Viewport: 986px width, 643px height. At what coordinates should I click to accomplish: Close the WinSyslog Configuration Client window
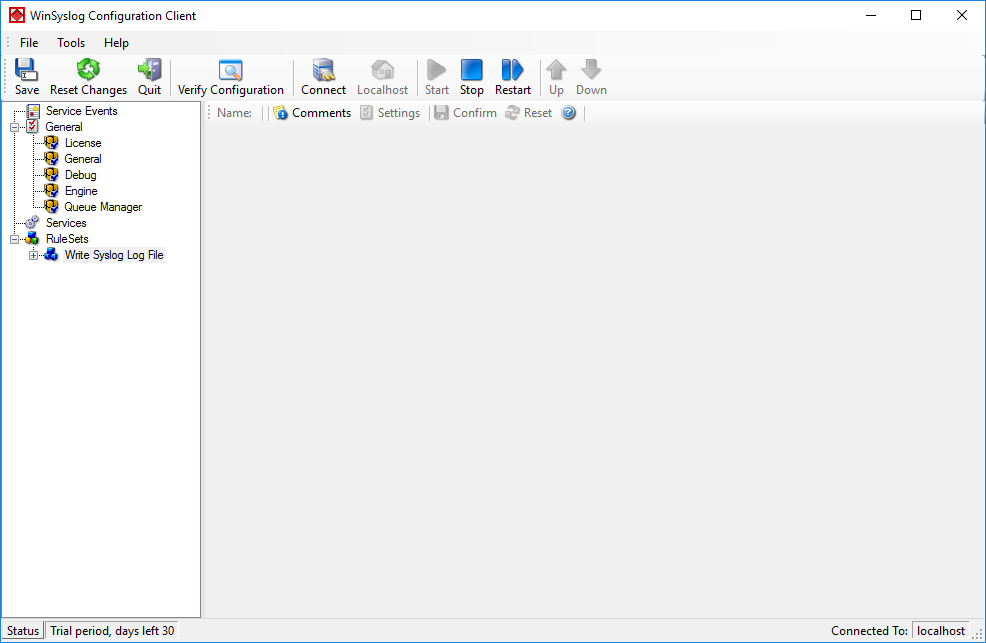point(962,15)
